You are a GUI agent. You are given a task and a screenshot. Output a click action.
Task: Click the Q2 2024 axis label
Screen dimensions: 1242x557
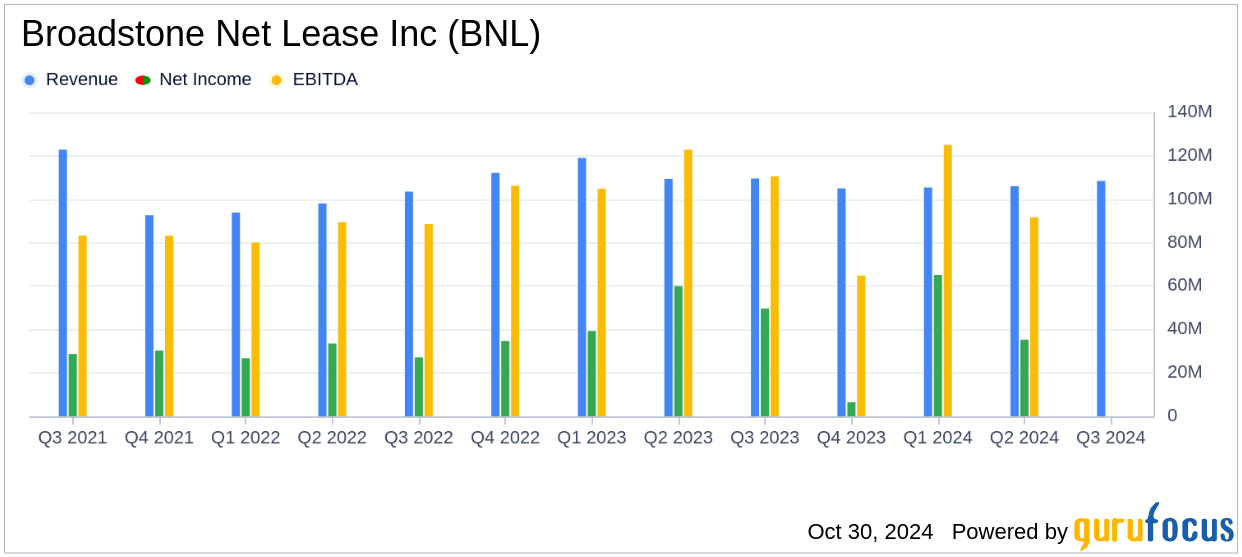1024,438
